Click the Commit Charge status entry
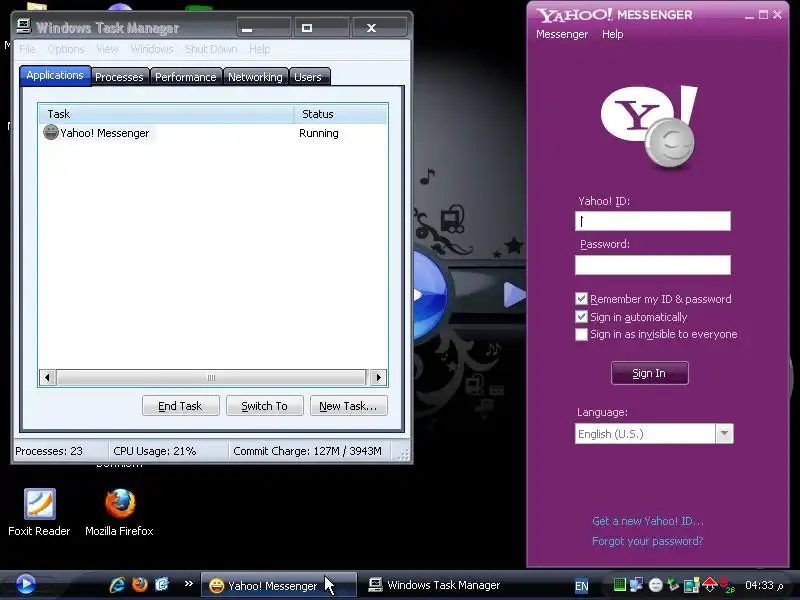The image size is (800, 600). pyautogui.click(x=307, y=451)
